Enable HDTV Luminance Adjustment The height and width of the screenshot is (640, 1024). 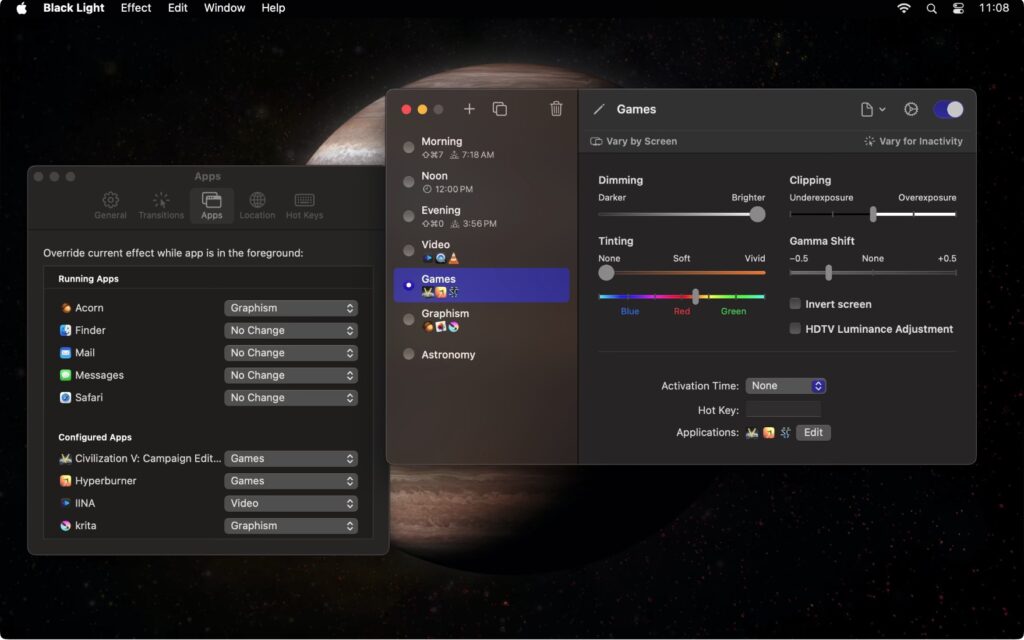[795, 328]
